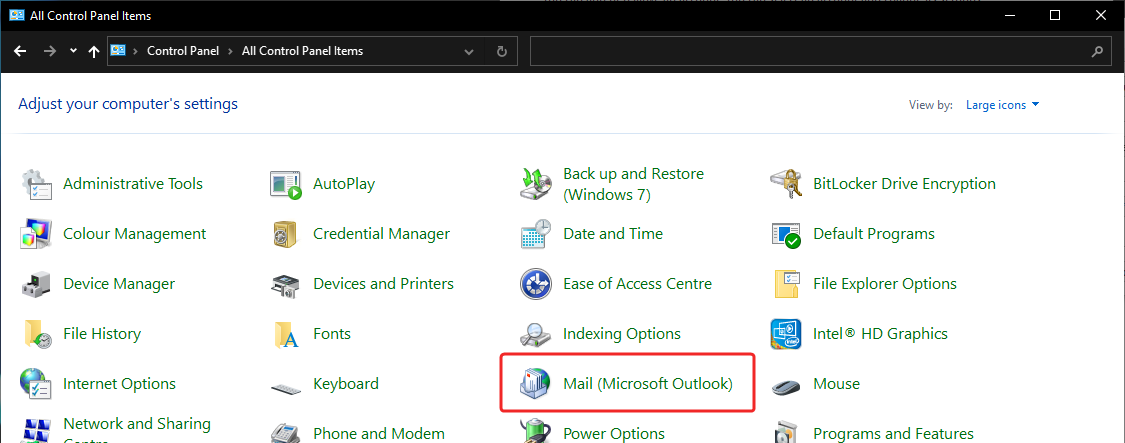The height and width of the screenshot is (443, 1125).
Task: Open the Administrative Tools icon
Action: (x=37, y=184)
